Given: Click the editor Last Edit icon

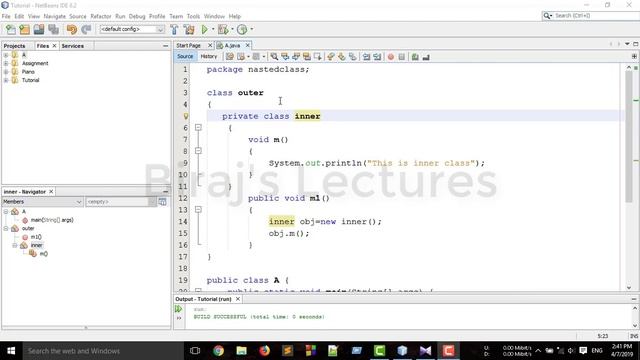Looking at the screenshot, I should point(230,57).
